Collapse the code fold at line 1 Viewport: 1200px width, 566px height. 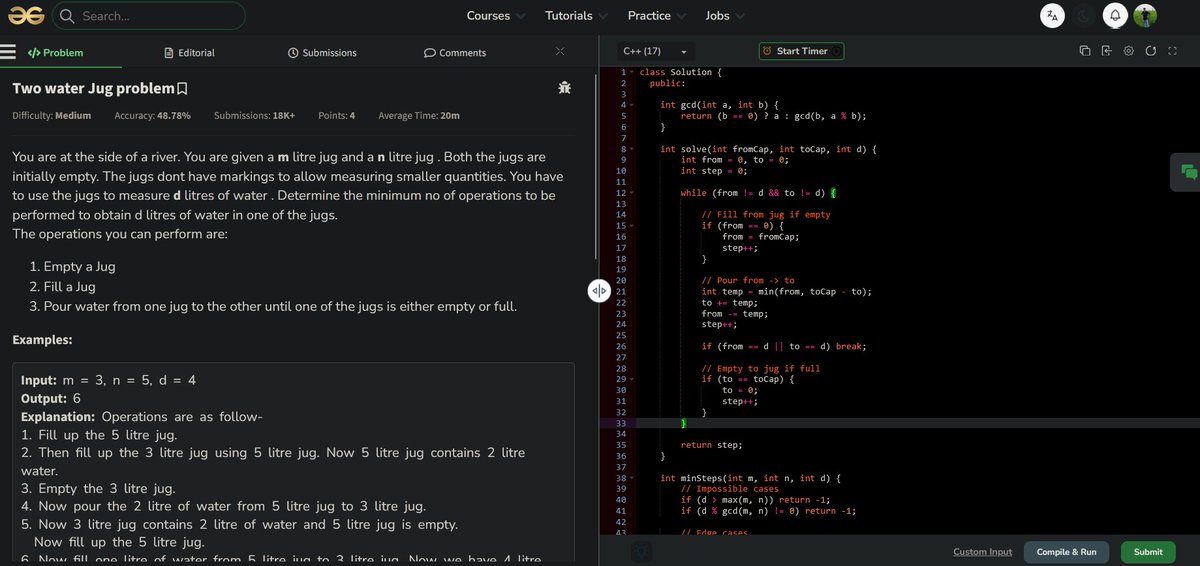(632, 72)
